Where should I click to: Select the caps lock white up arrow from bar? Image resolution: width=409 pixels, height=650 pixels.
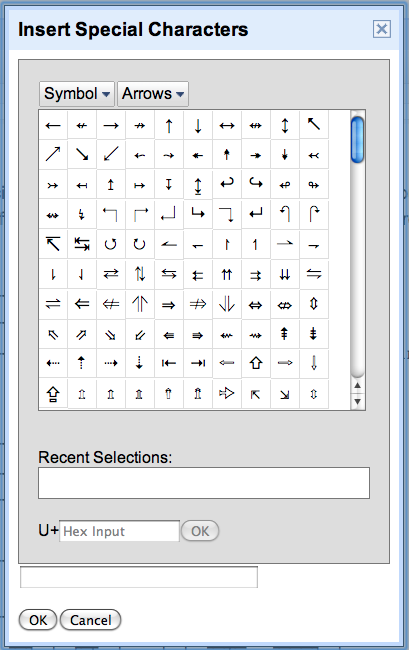click(53, 393)
